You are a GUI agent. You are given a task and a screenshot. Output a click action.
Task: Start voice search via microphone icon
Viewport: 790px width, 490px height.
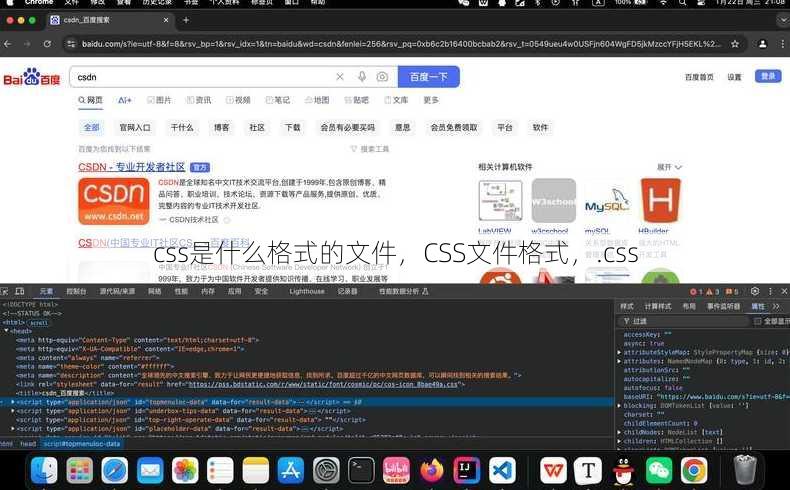[362, 77]
